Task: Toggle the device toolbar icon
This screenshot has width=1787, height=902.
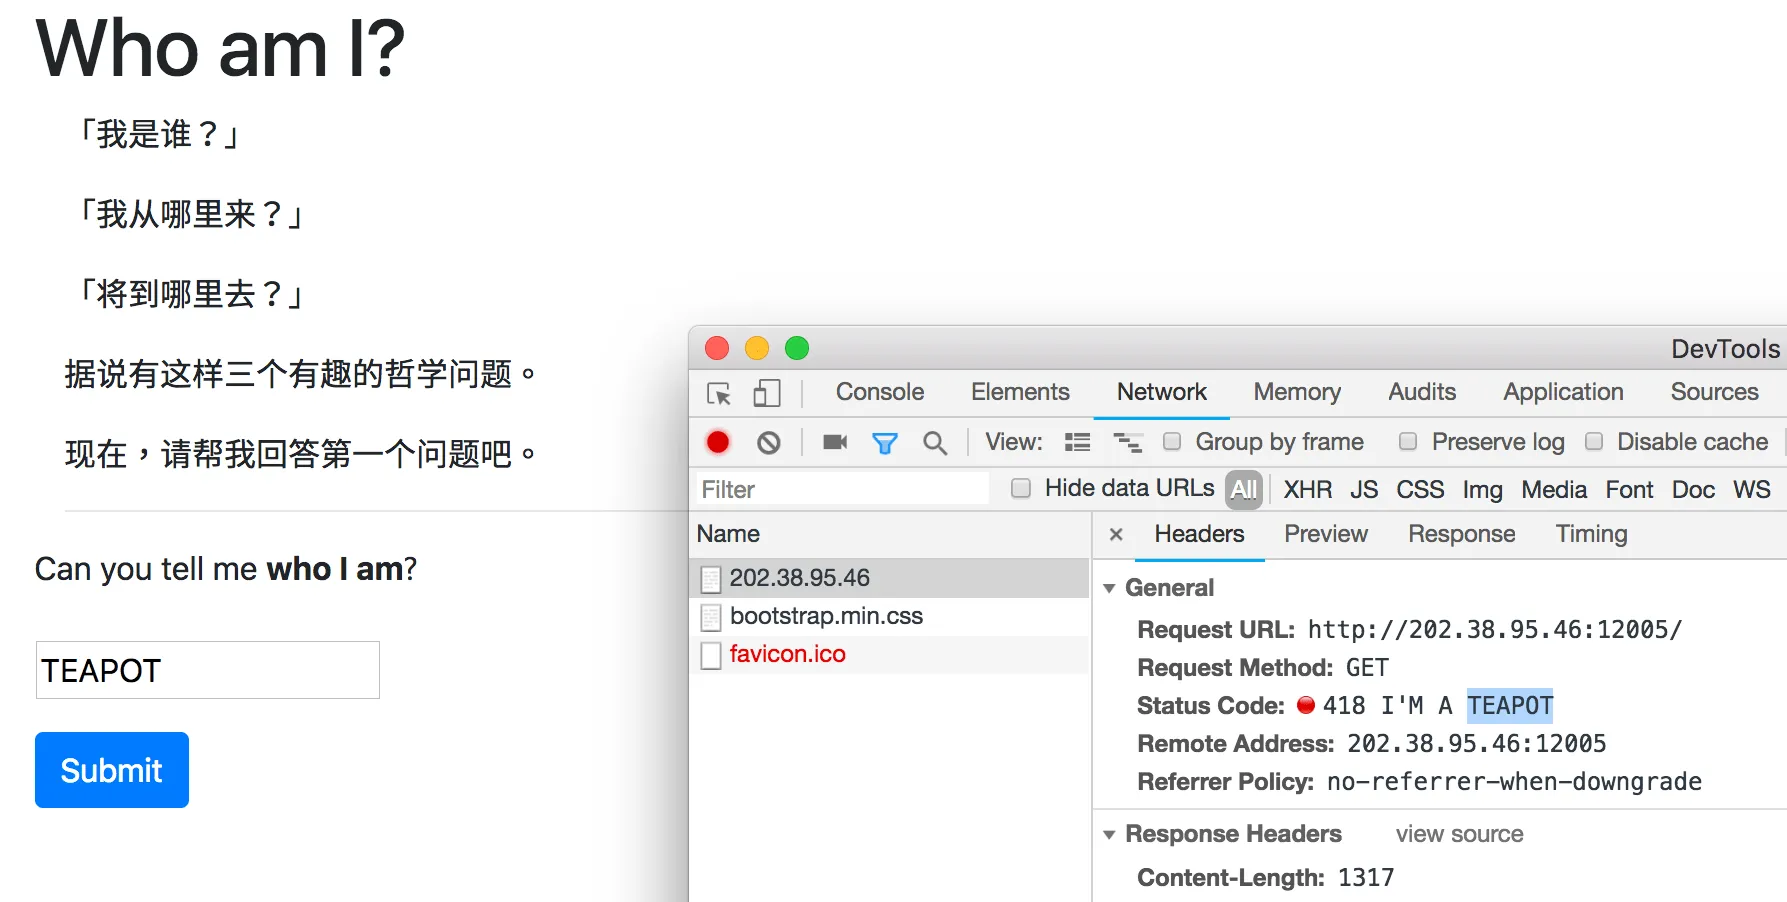Action: point(766,393)
